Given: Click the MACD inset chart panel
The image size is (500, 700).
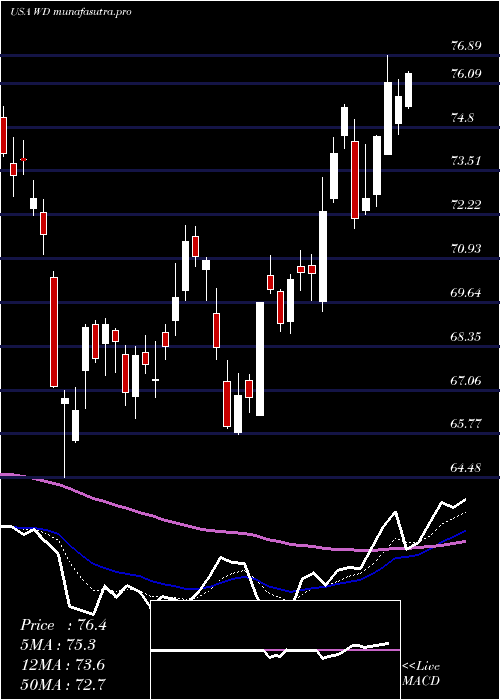Looking at the screenshot, I should (x=275, y=650).
